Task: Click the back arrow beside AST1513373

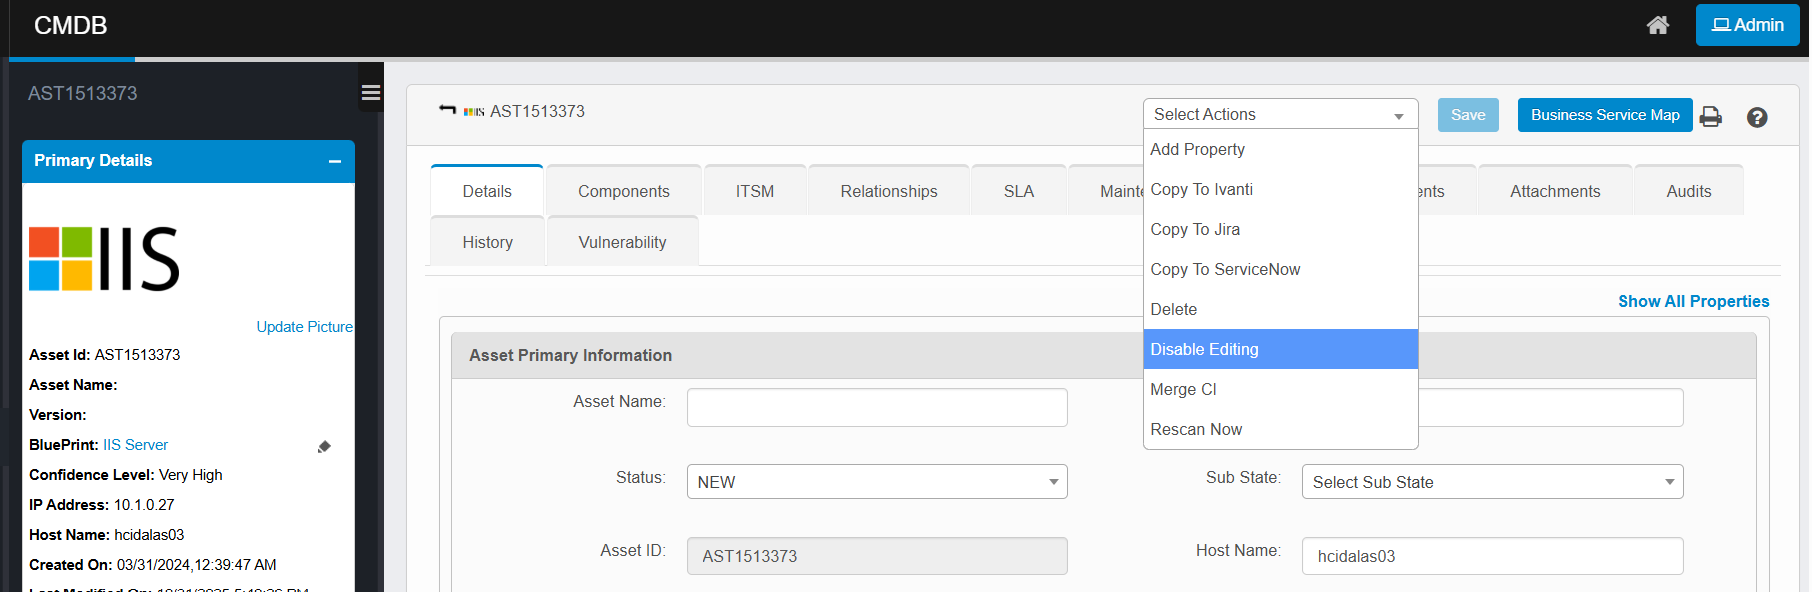Action: (447, 110)
